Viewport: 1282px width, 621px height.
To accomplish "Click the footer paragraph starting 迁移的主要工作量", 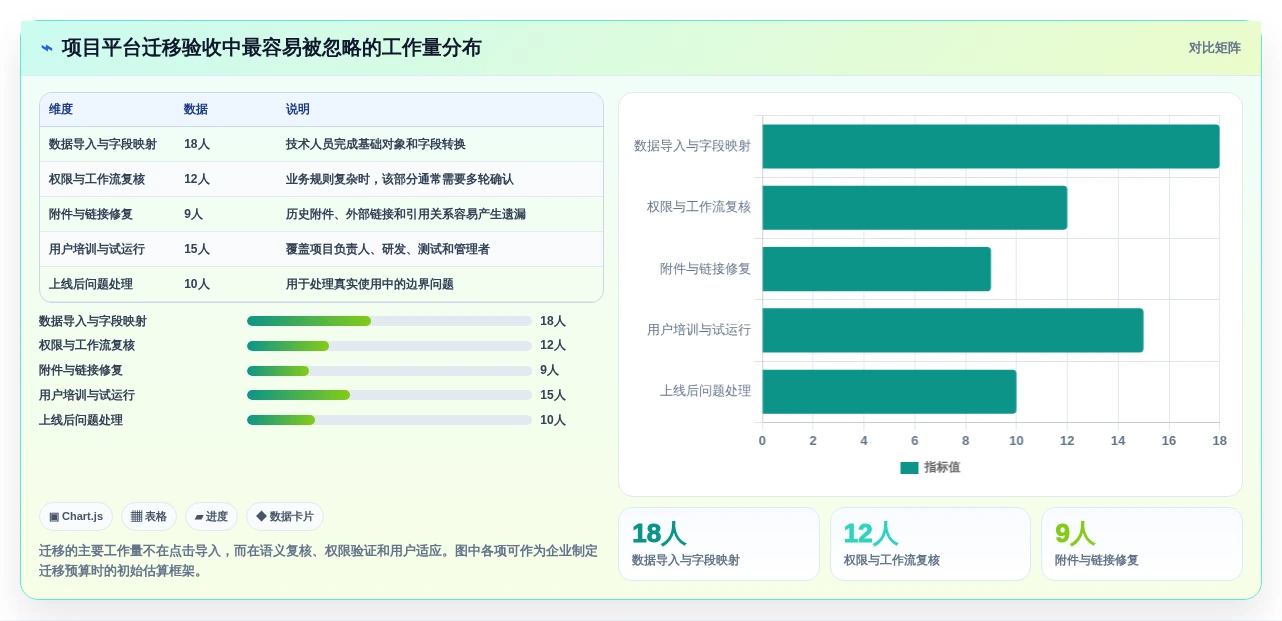I will (x=318, y=561).
